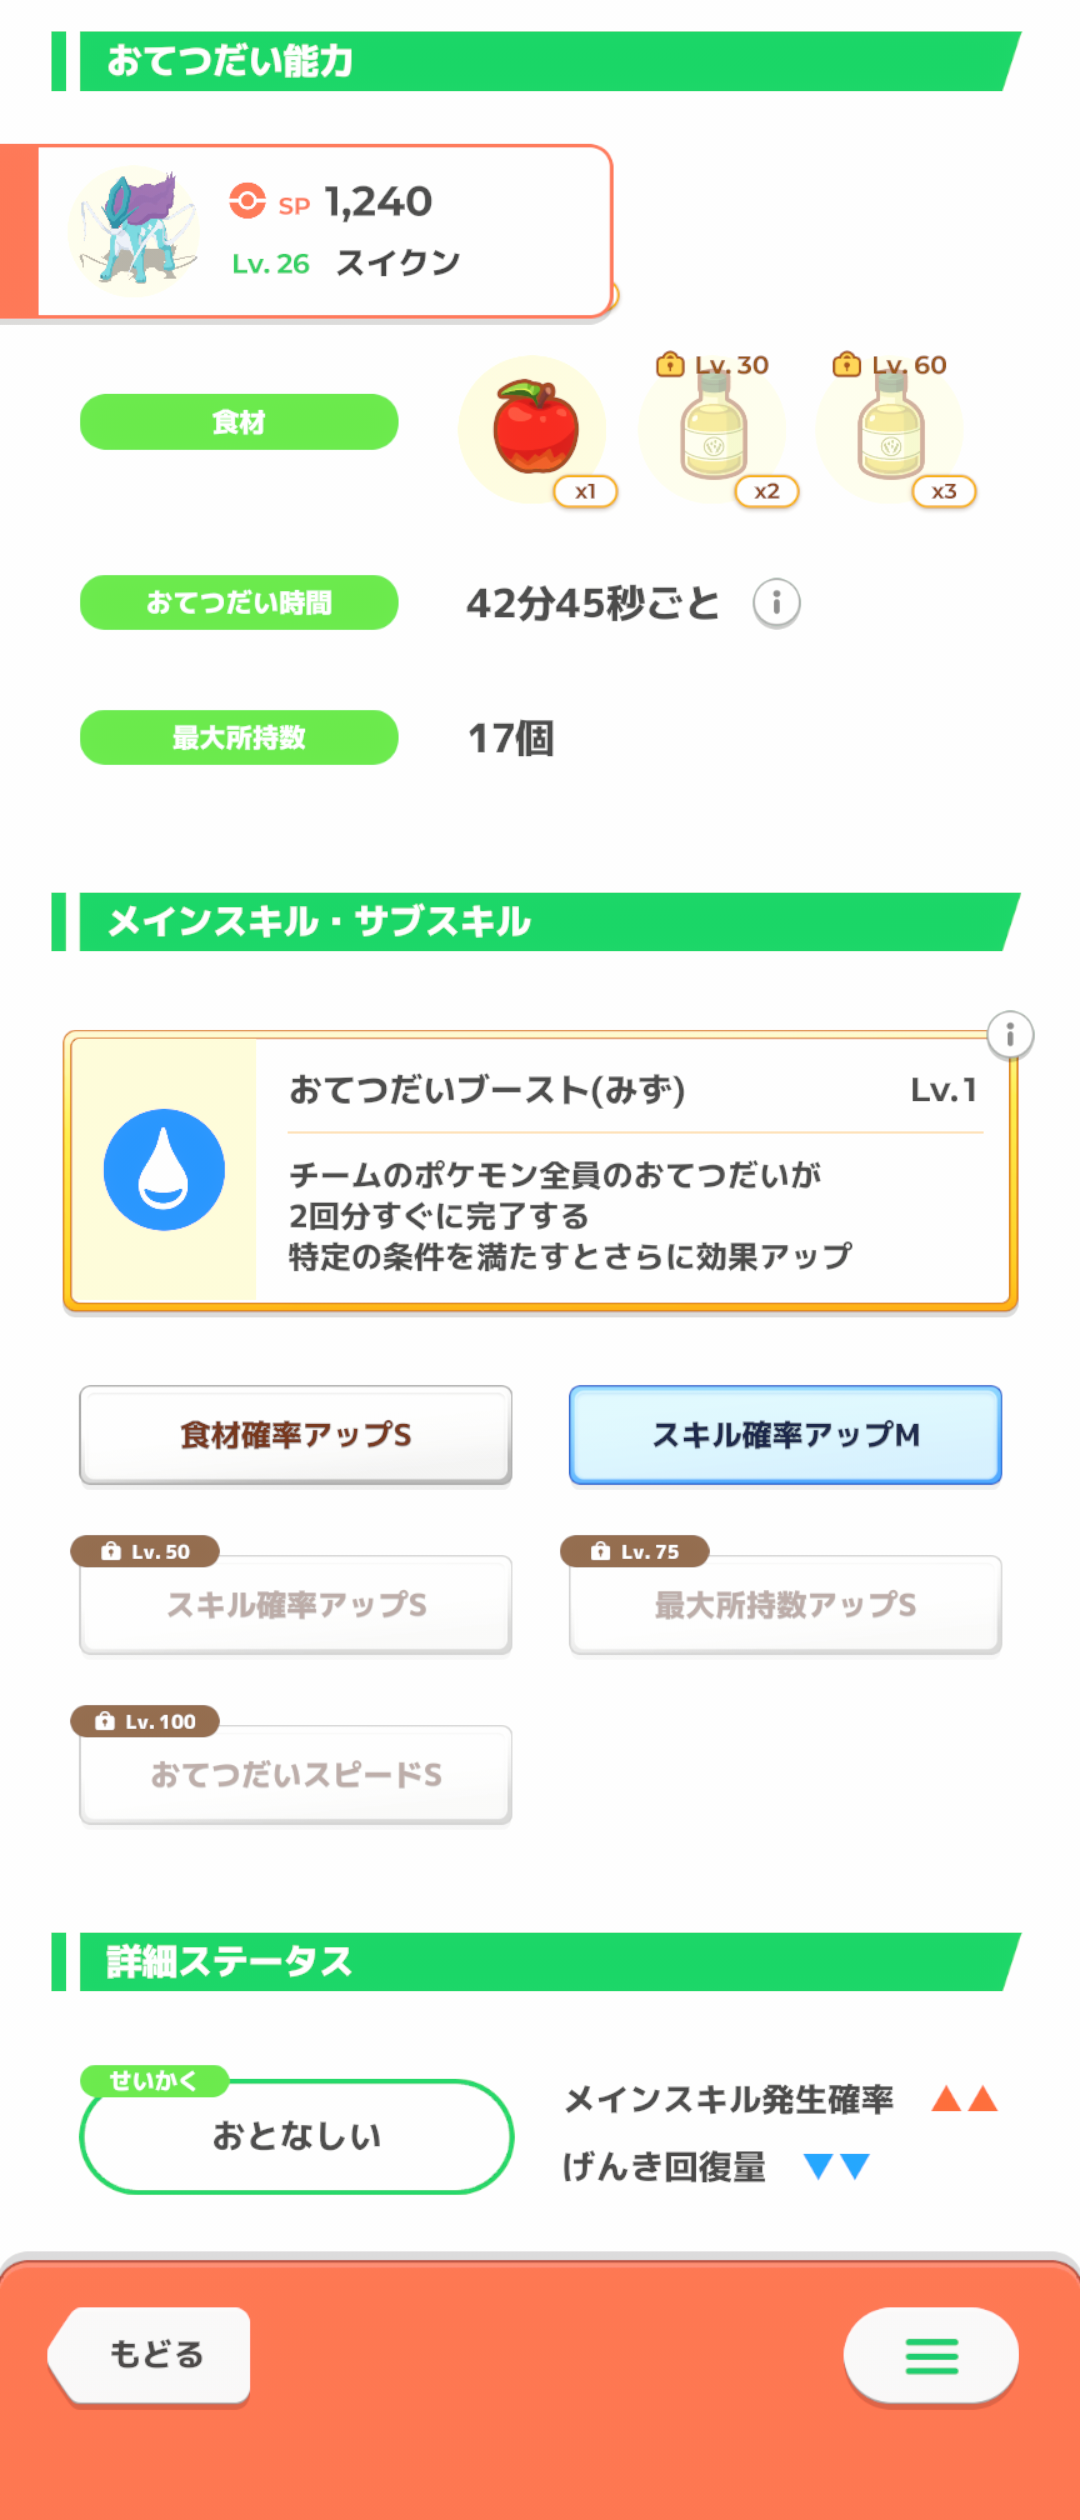Open the main skill info icon
Viewport: 1080px width, 2520px height.
point(1010,1034)
